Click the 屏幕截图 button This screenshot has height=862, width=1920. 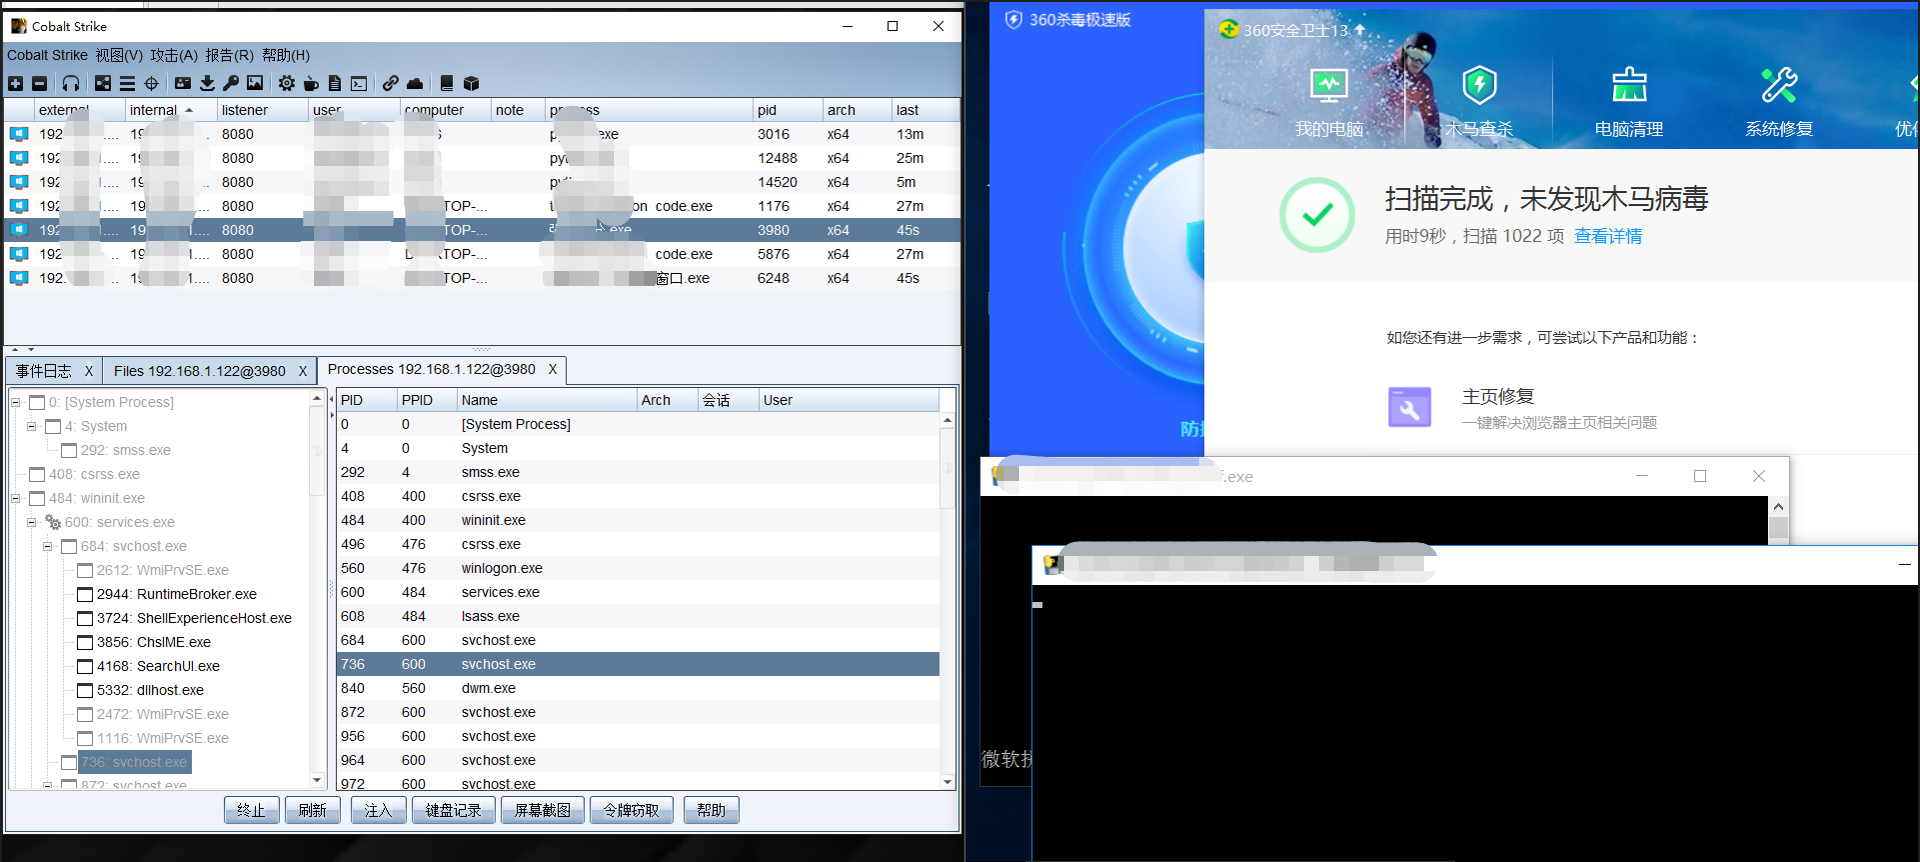pyautogui.click(x=543, y=810)
